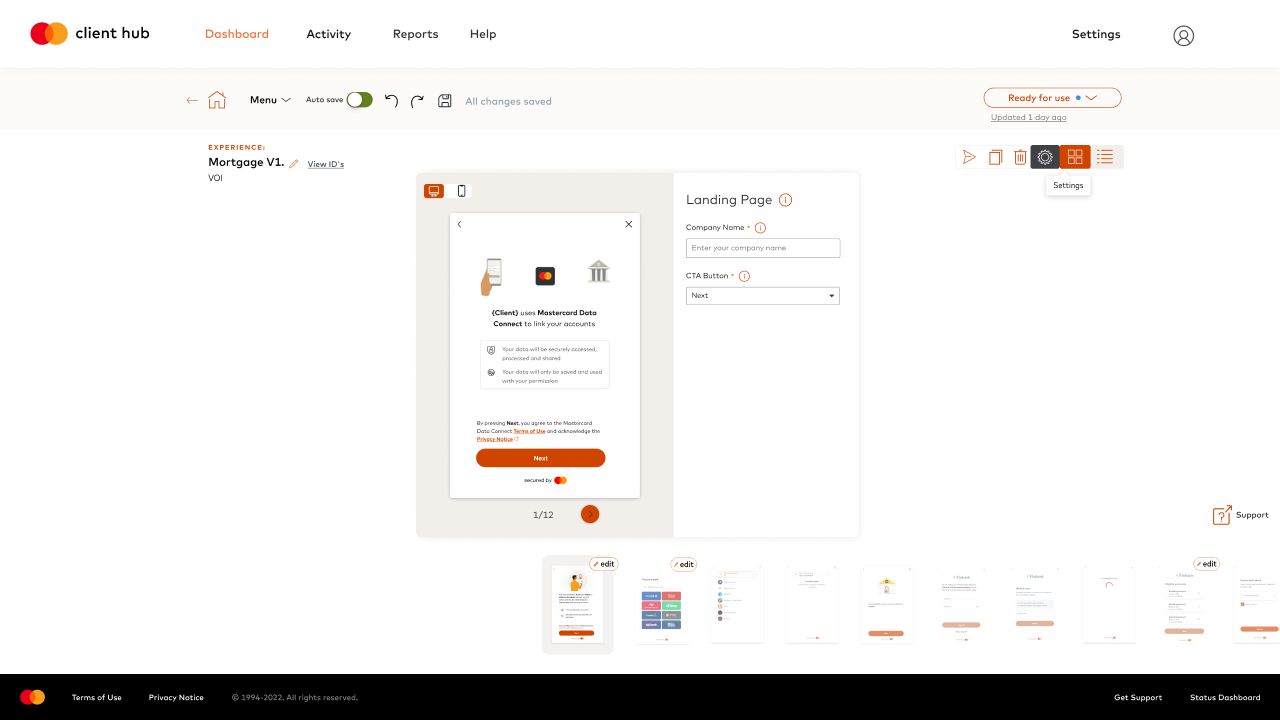Click the Company Name info icon
1280x720 pixels.
click(760, 228)
